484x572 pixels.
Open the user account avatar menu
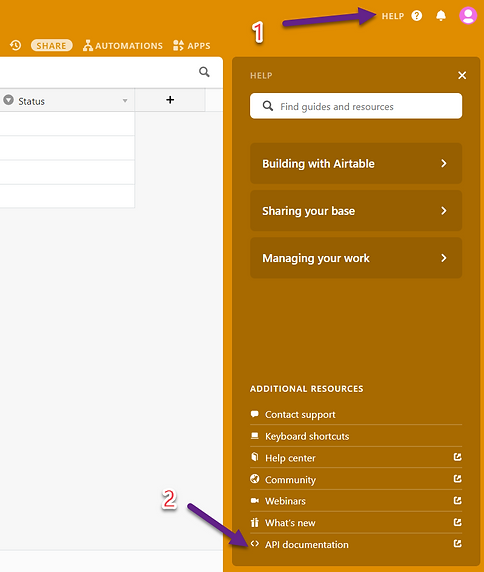(x=468, y=16)
